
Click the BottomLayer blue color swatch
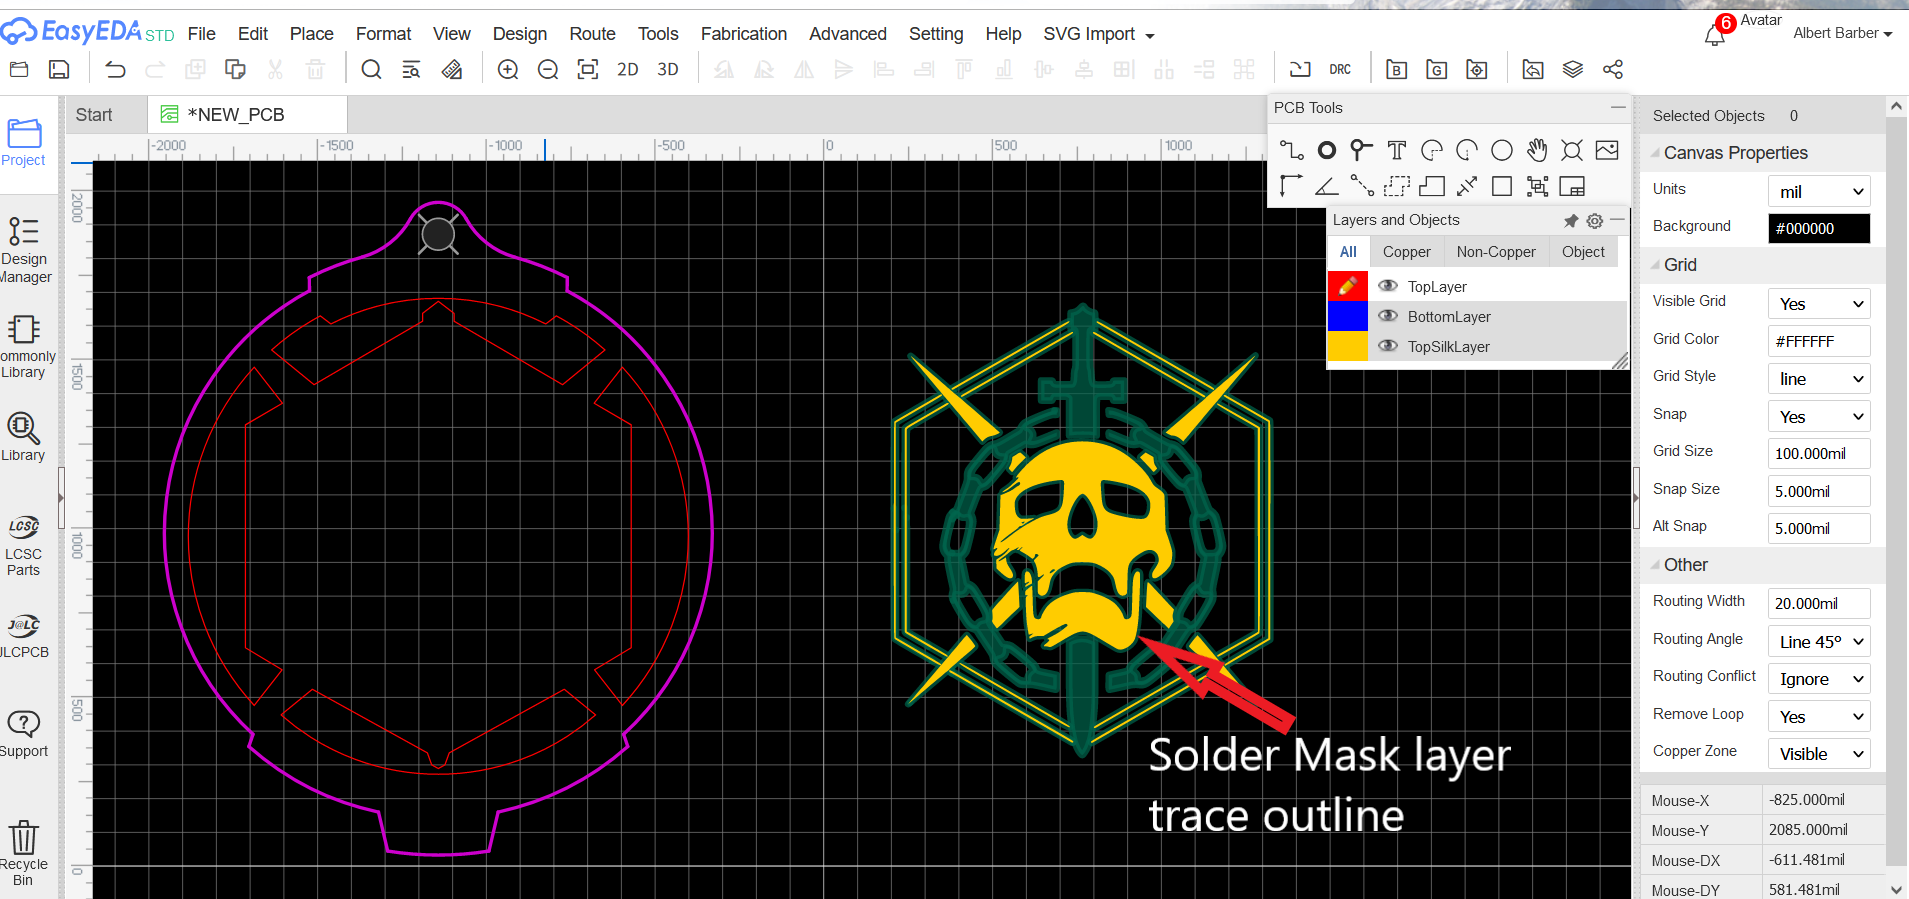[1347, 316]
